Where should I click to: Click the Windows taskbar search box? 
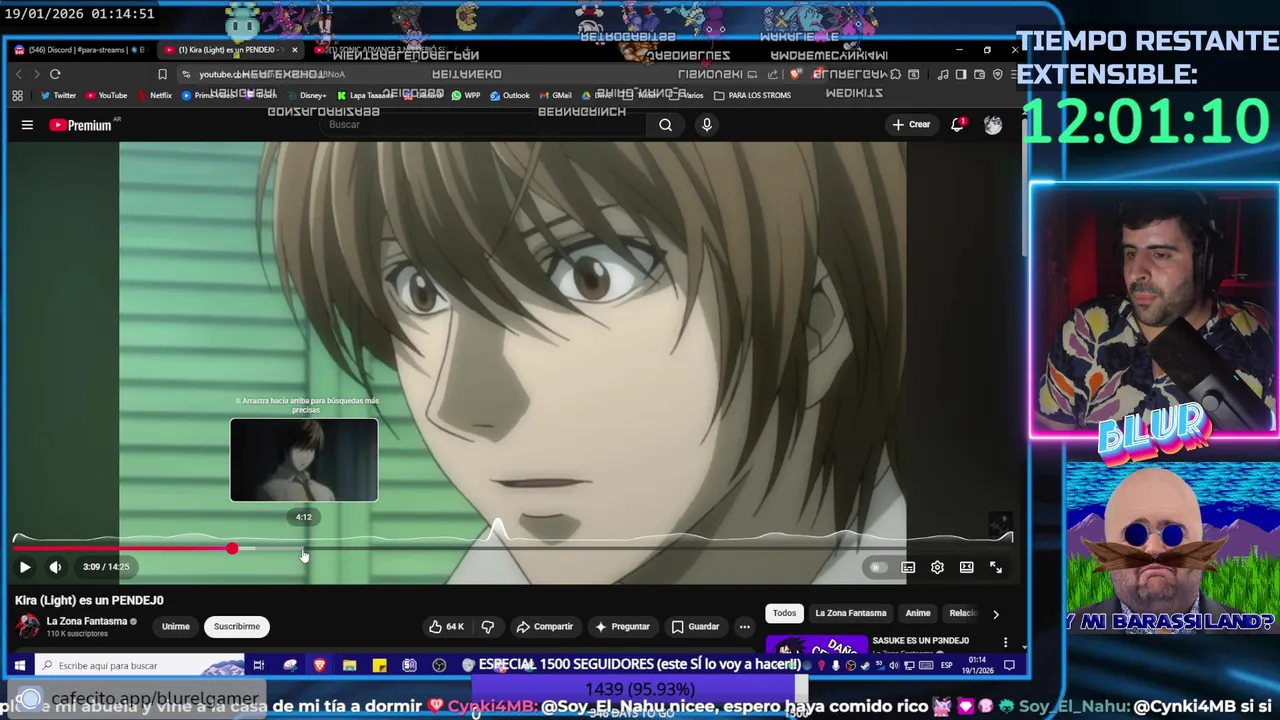140,666
